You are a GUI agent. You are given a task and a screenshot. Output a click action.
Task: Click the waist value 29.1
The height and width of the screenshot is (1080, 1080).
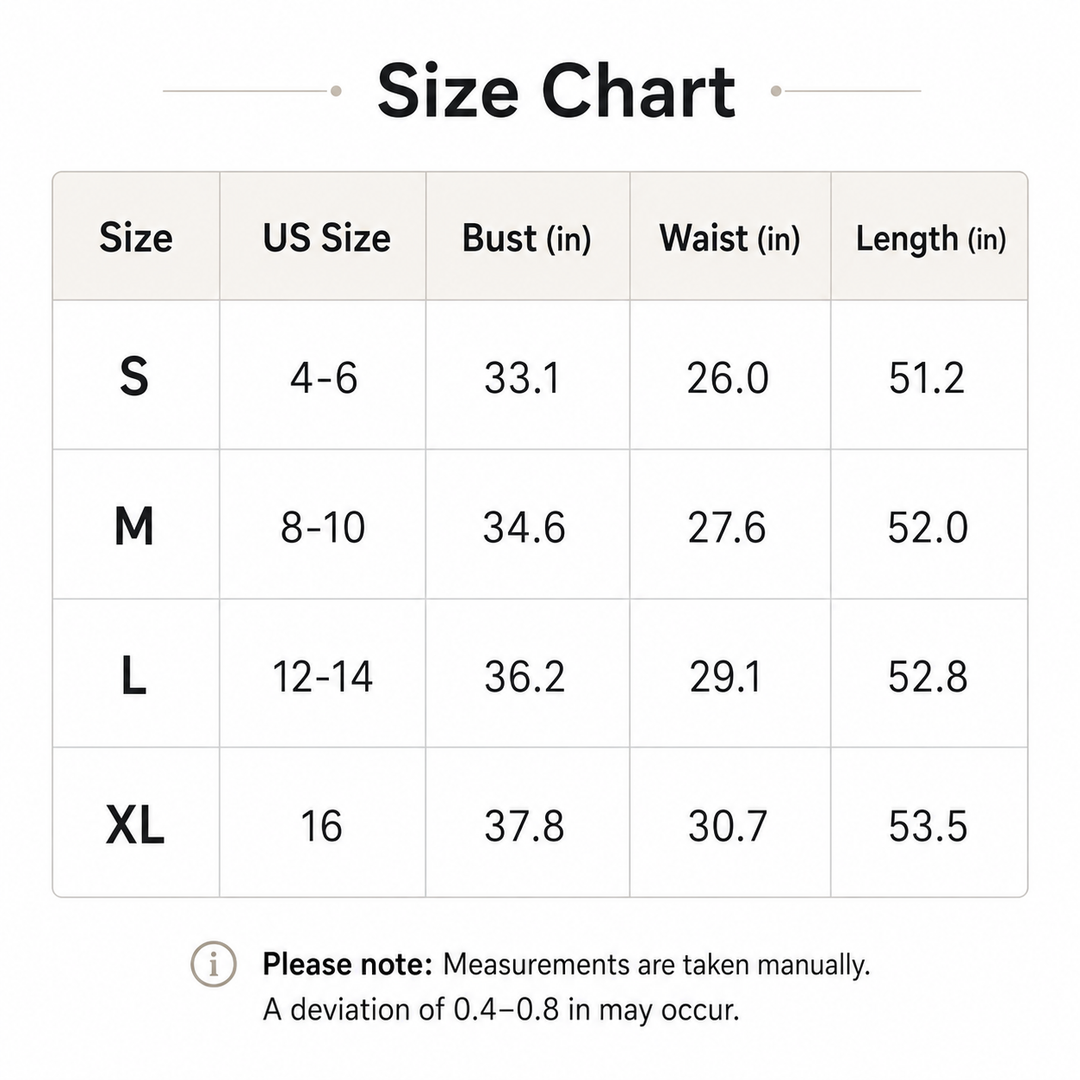726,676
